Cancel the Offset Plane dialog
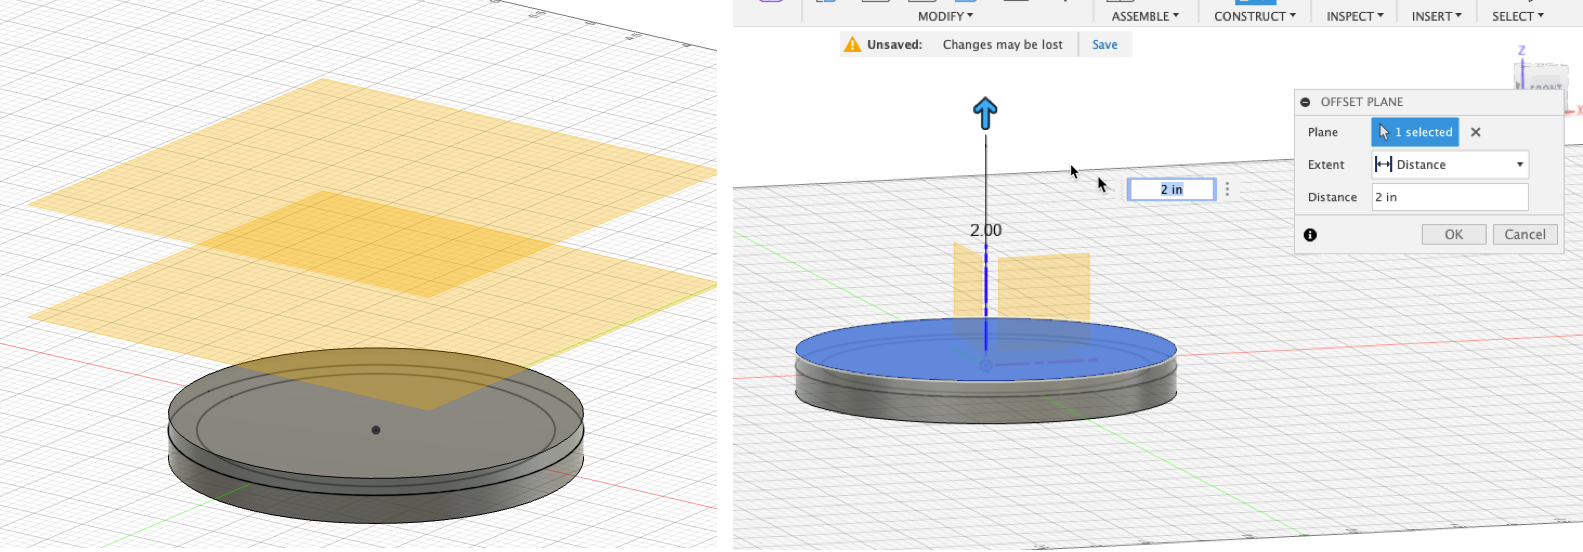The width and height of the screenshot is (1583, 552). pyautogui.click(x=1524, y=235)
